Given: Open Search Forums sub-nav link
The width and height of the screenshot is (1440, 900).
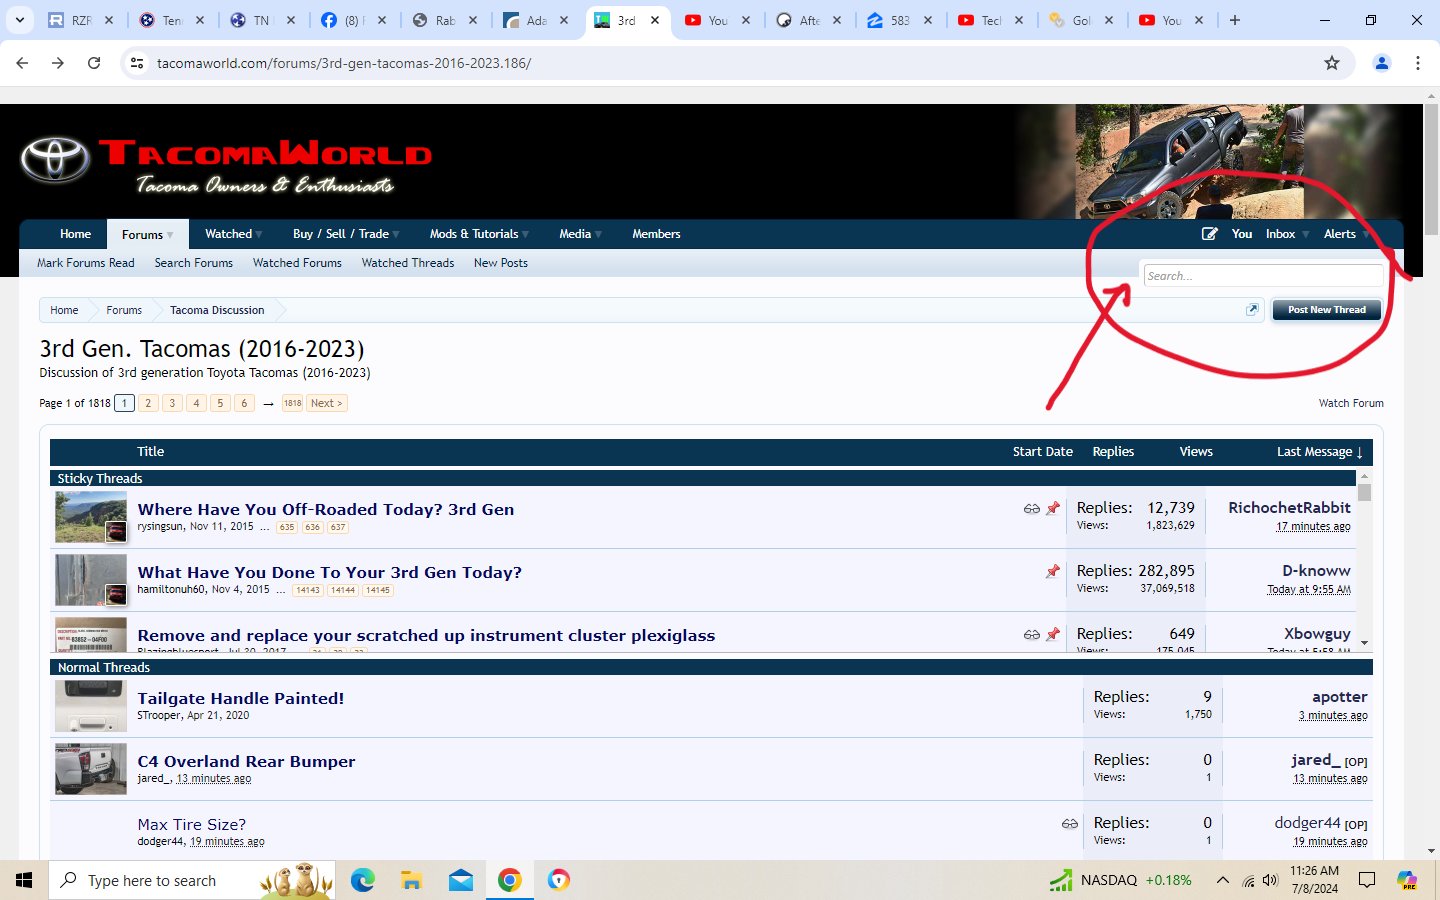Looking at the screenshot, I should 193,263.
